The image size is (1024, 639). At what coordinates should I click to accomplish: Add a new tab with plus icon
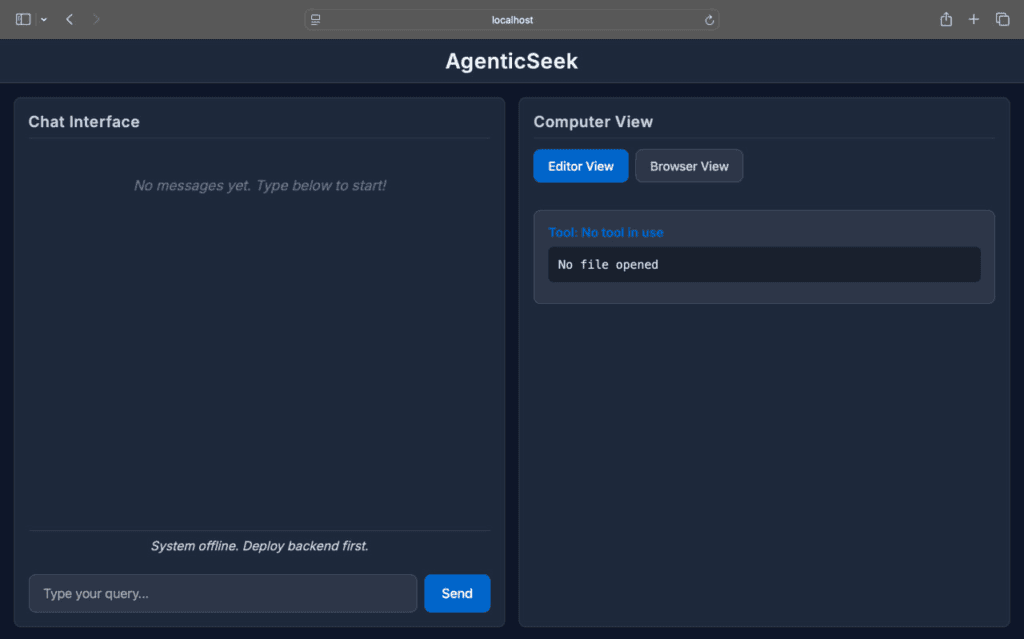pyautogui.click(x=974, y=20)
